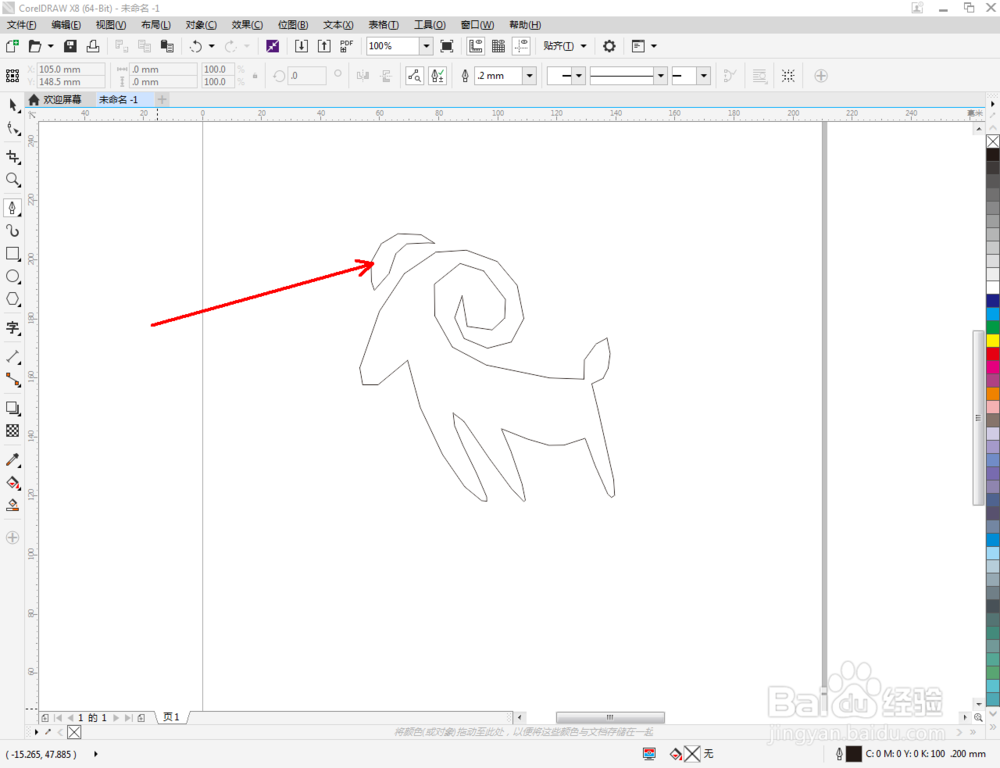Toggle Show Rulers in the toolbar
This screenshot has width=1000, height=768.
(476, 46)
